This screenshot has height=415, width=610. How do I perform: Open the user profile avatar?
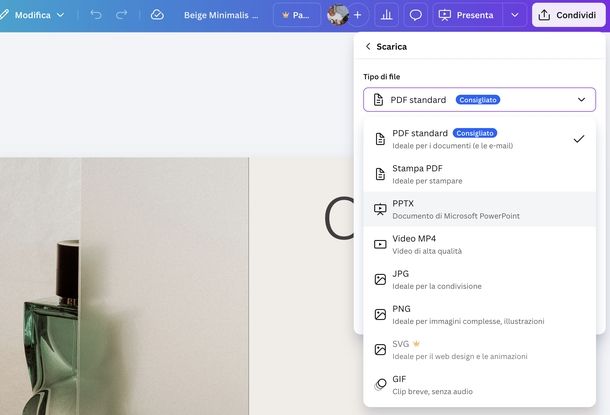pos(337,15)
